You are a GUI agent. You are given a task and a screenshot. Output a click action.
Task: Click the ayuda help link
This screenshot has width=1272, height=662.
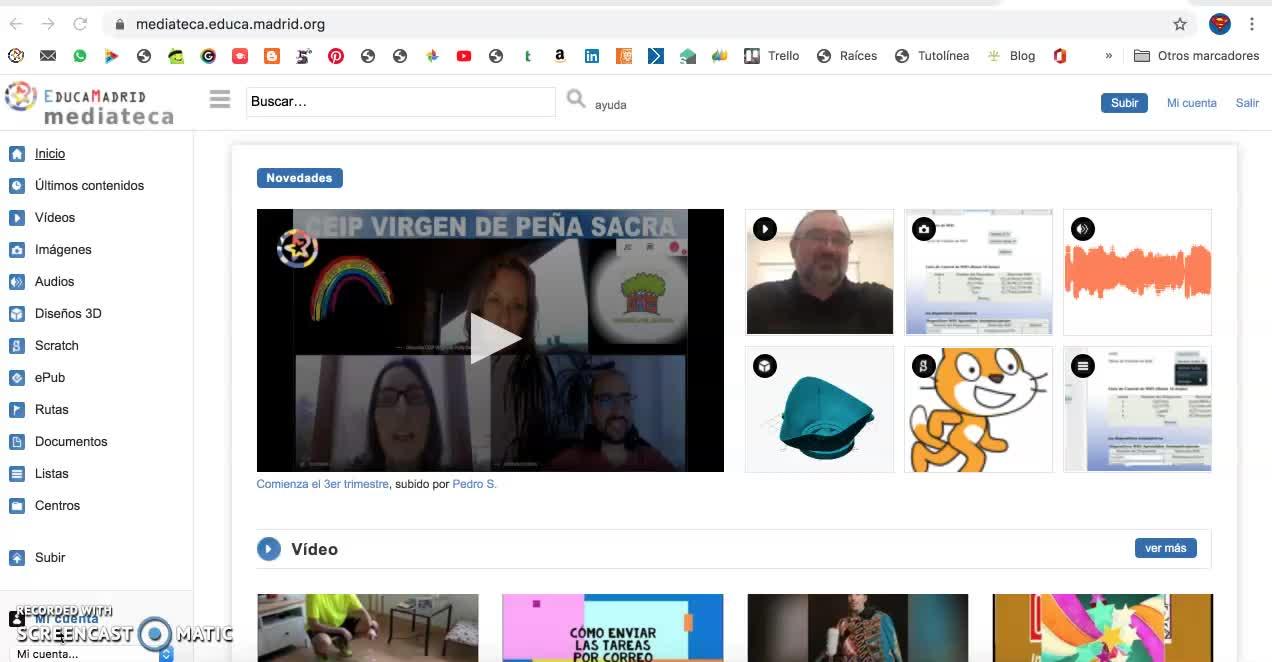click(x=610, y=105)
